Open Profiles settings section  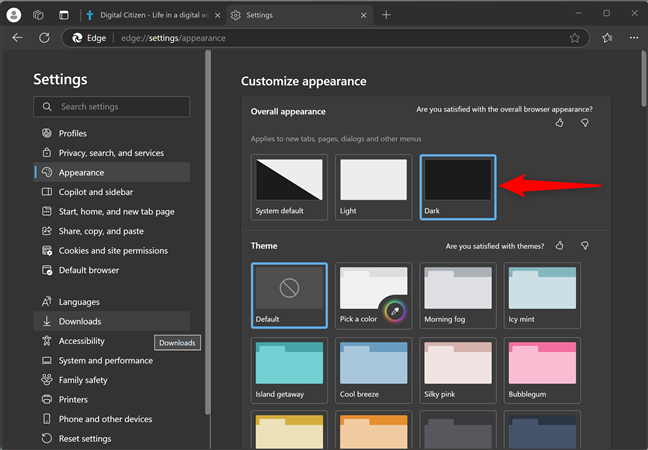(x=112, y=133)
